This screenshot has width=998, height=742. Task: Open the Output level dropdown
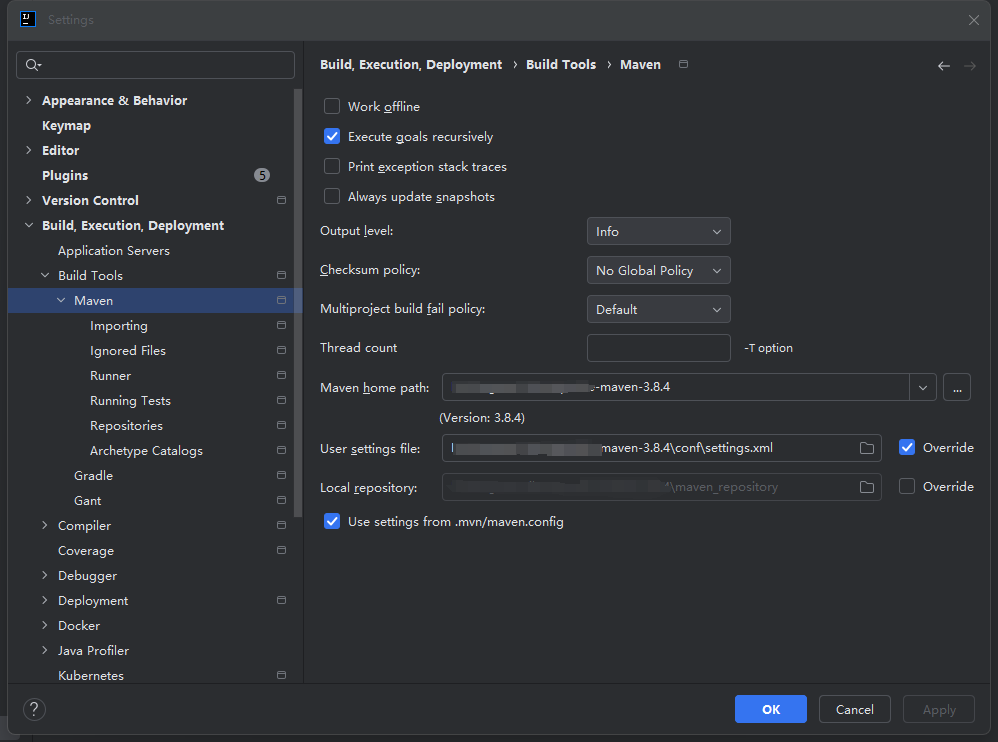658,232
